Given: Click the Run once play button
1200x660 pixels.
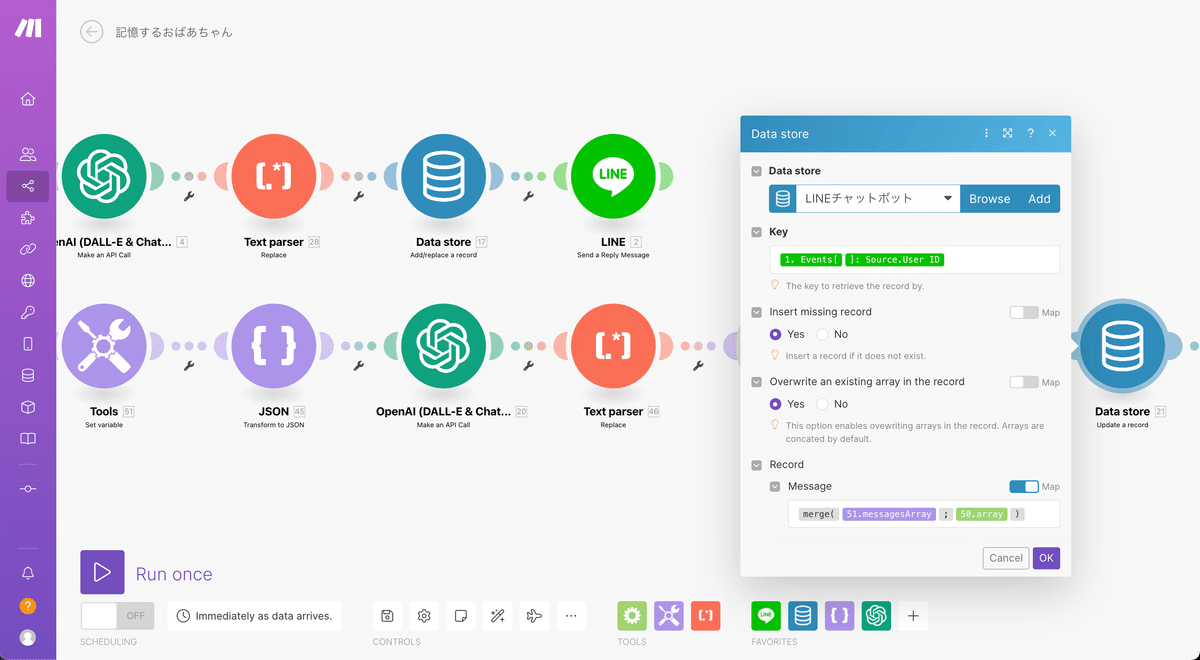Looking at the screenshot, I should 102,572.
